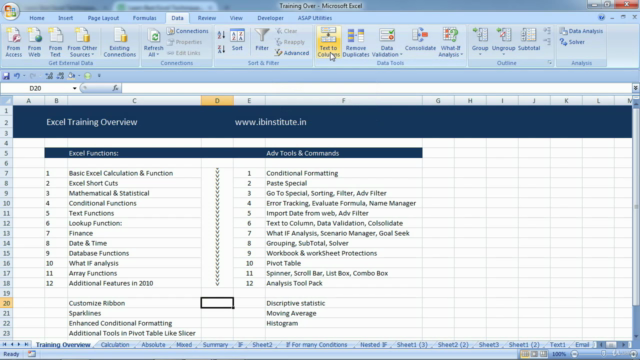Image resolution: width=640 pixels, height=360 pixels.
Task: Select row 12 header
Action: tap(7, 223)
